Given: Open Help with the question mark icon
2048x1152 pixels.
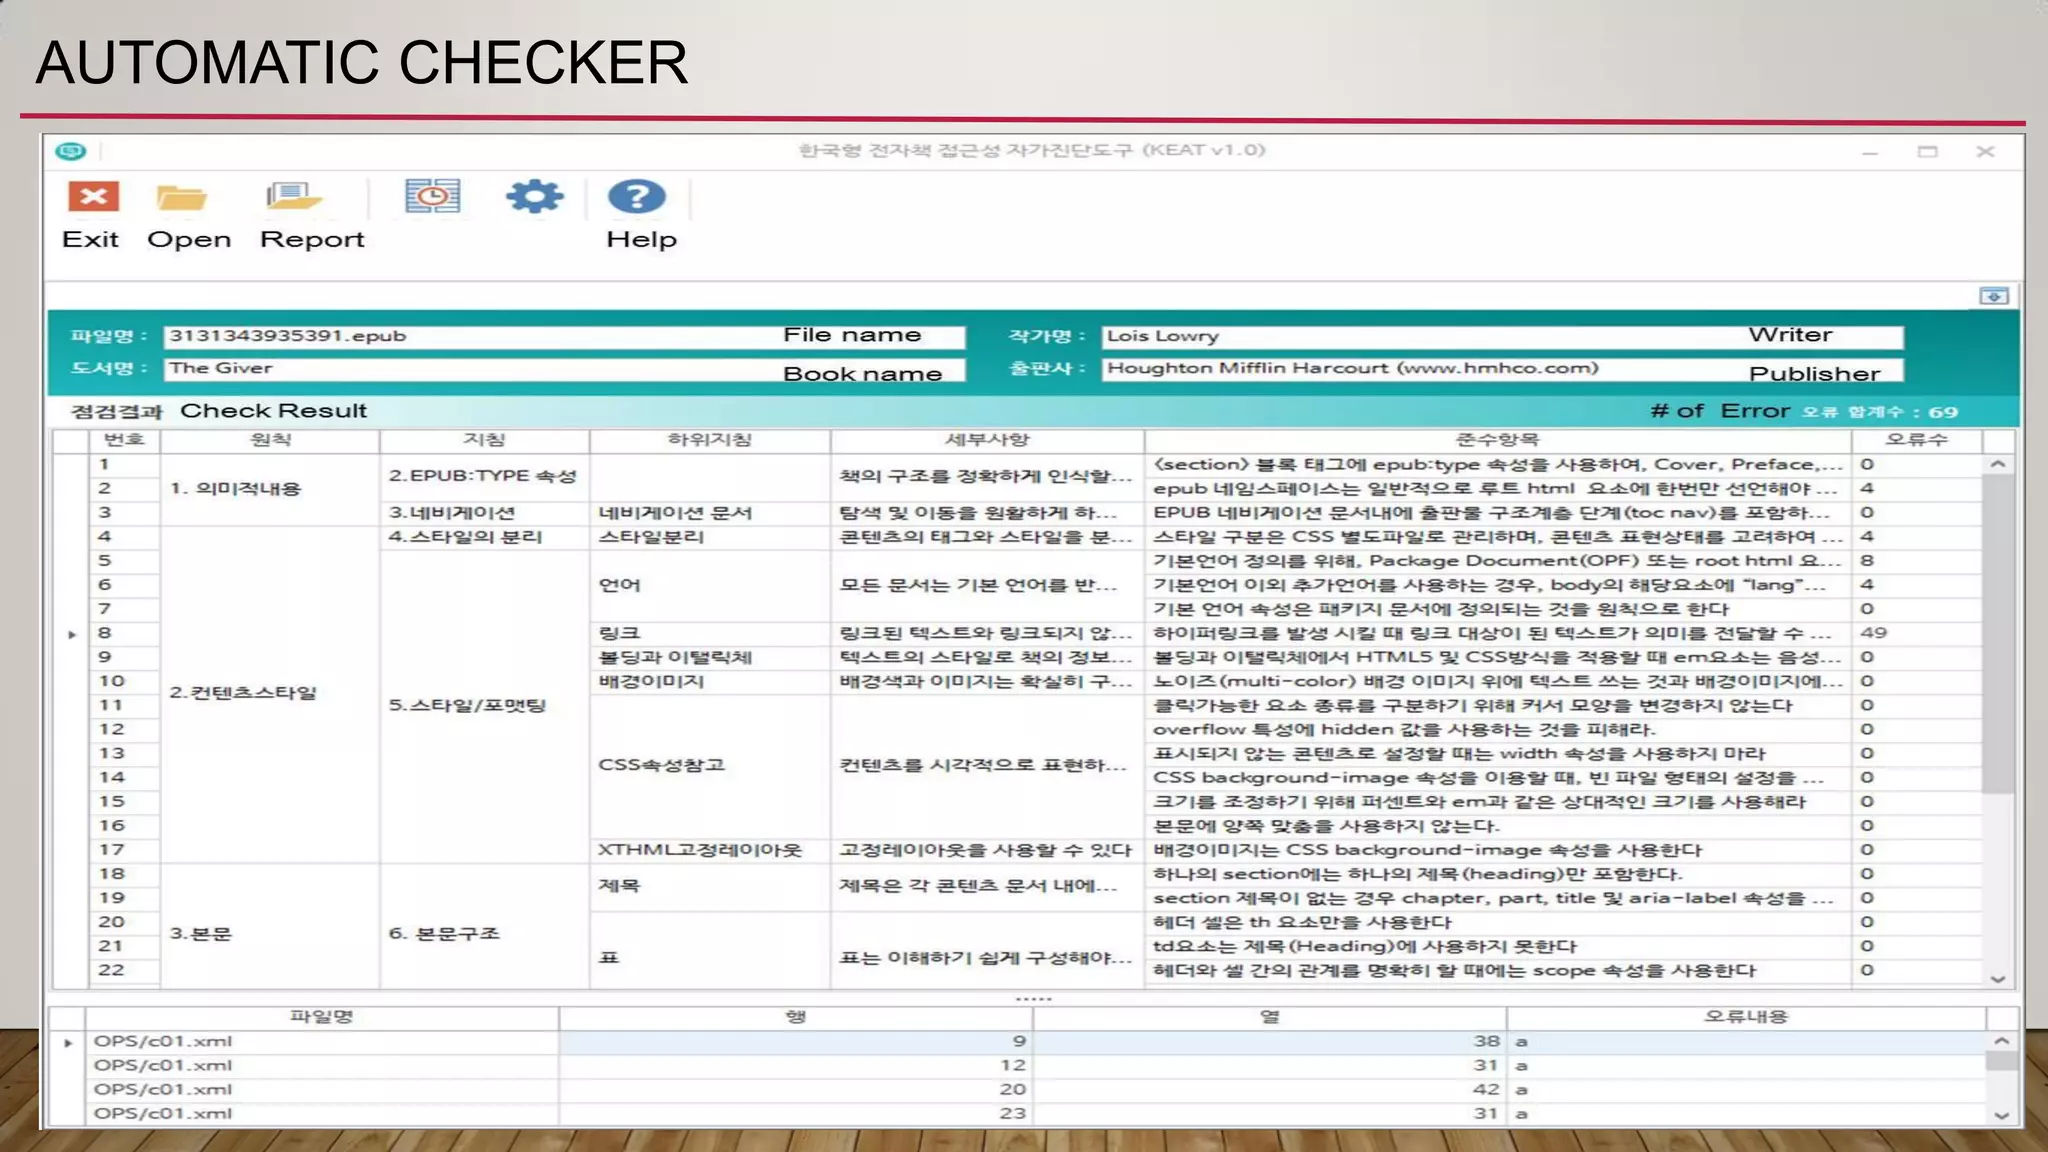Looking at the screenshot, I should click(636, 196).
